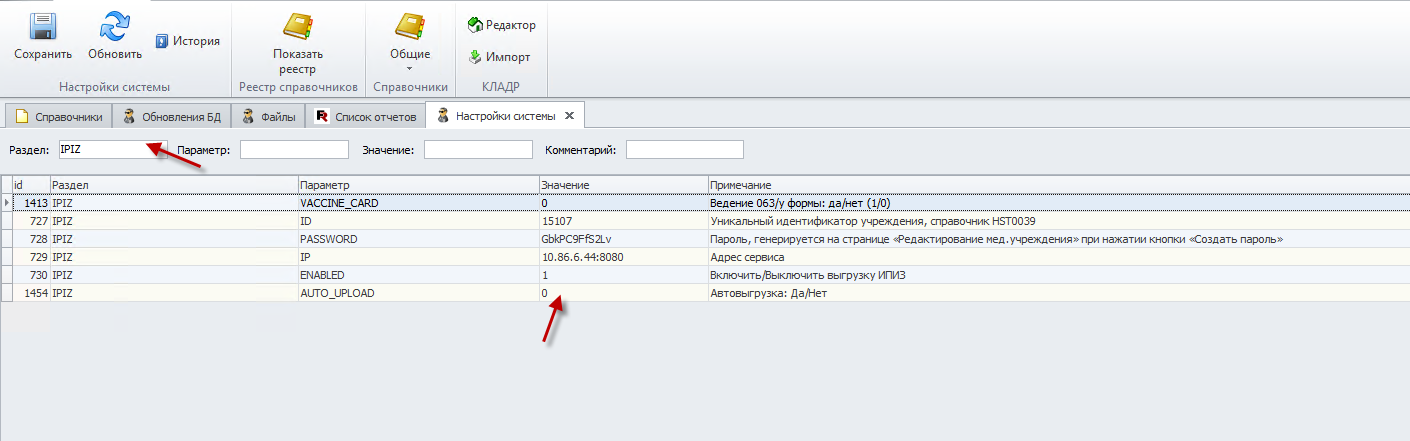Click the Параметр filter input
The image size is (1410, 441).
pos(294,150)
